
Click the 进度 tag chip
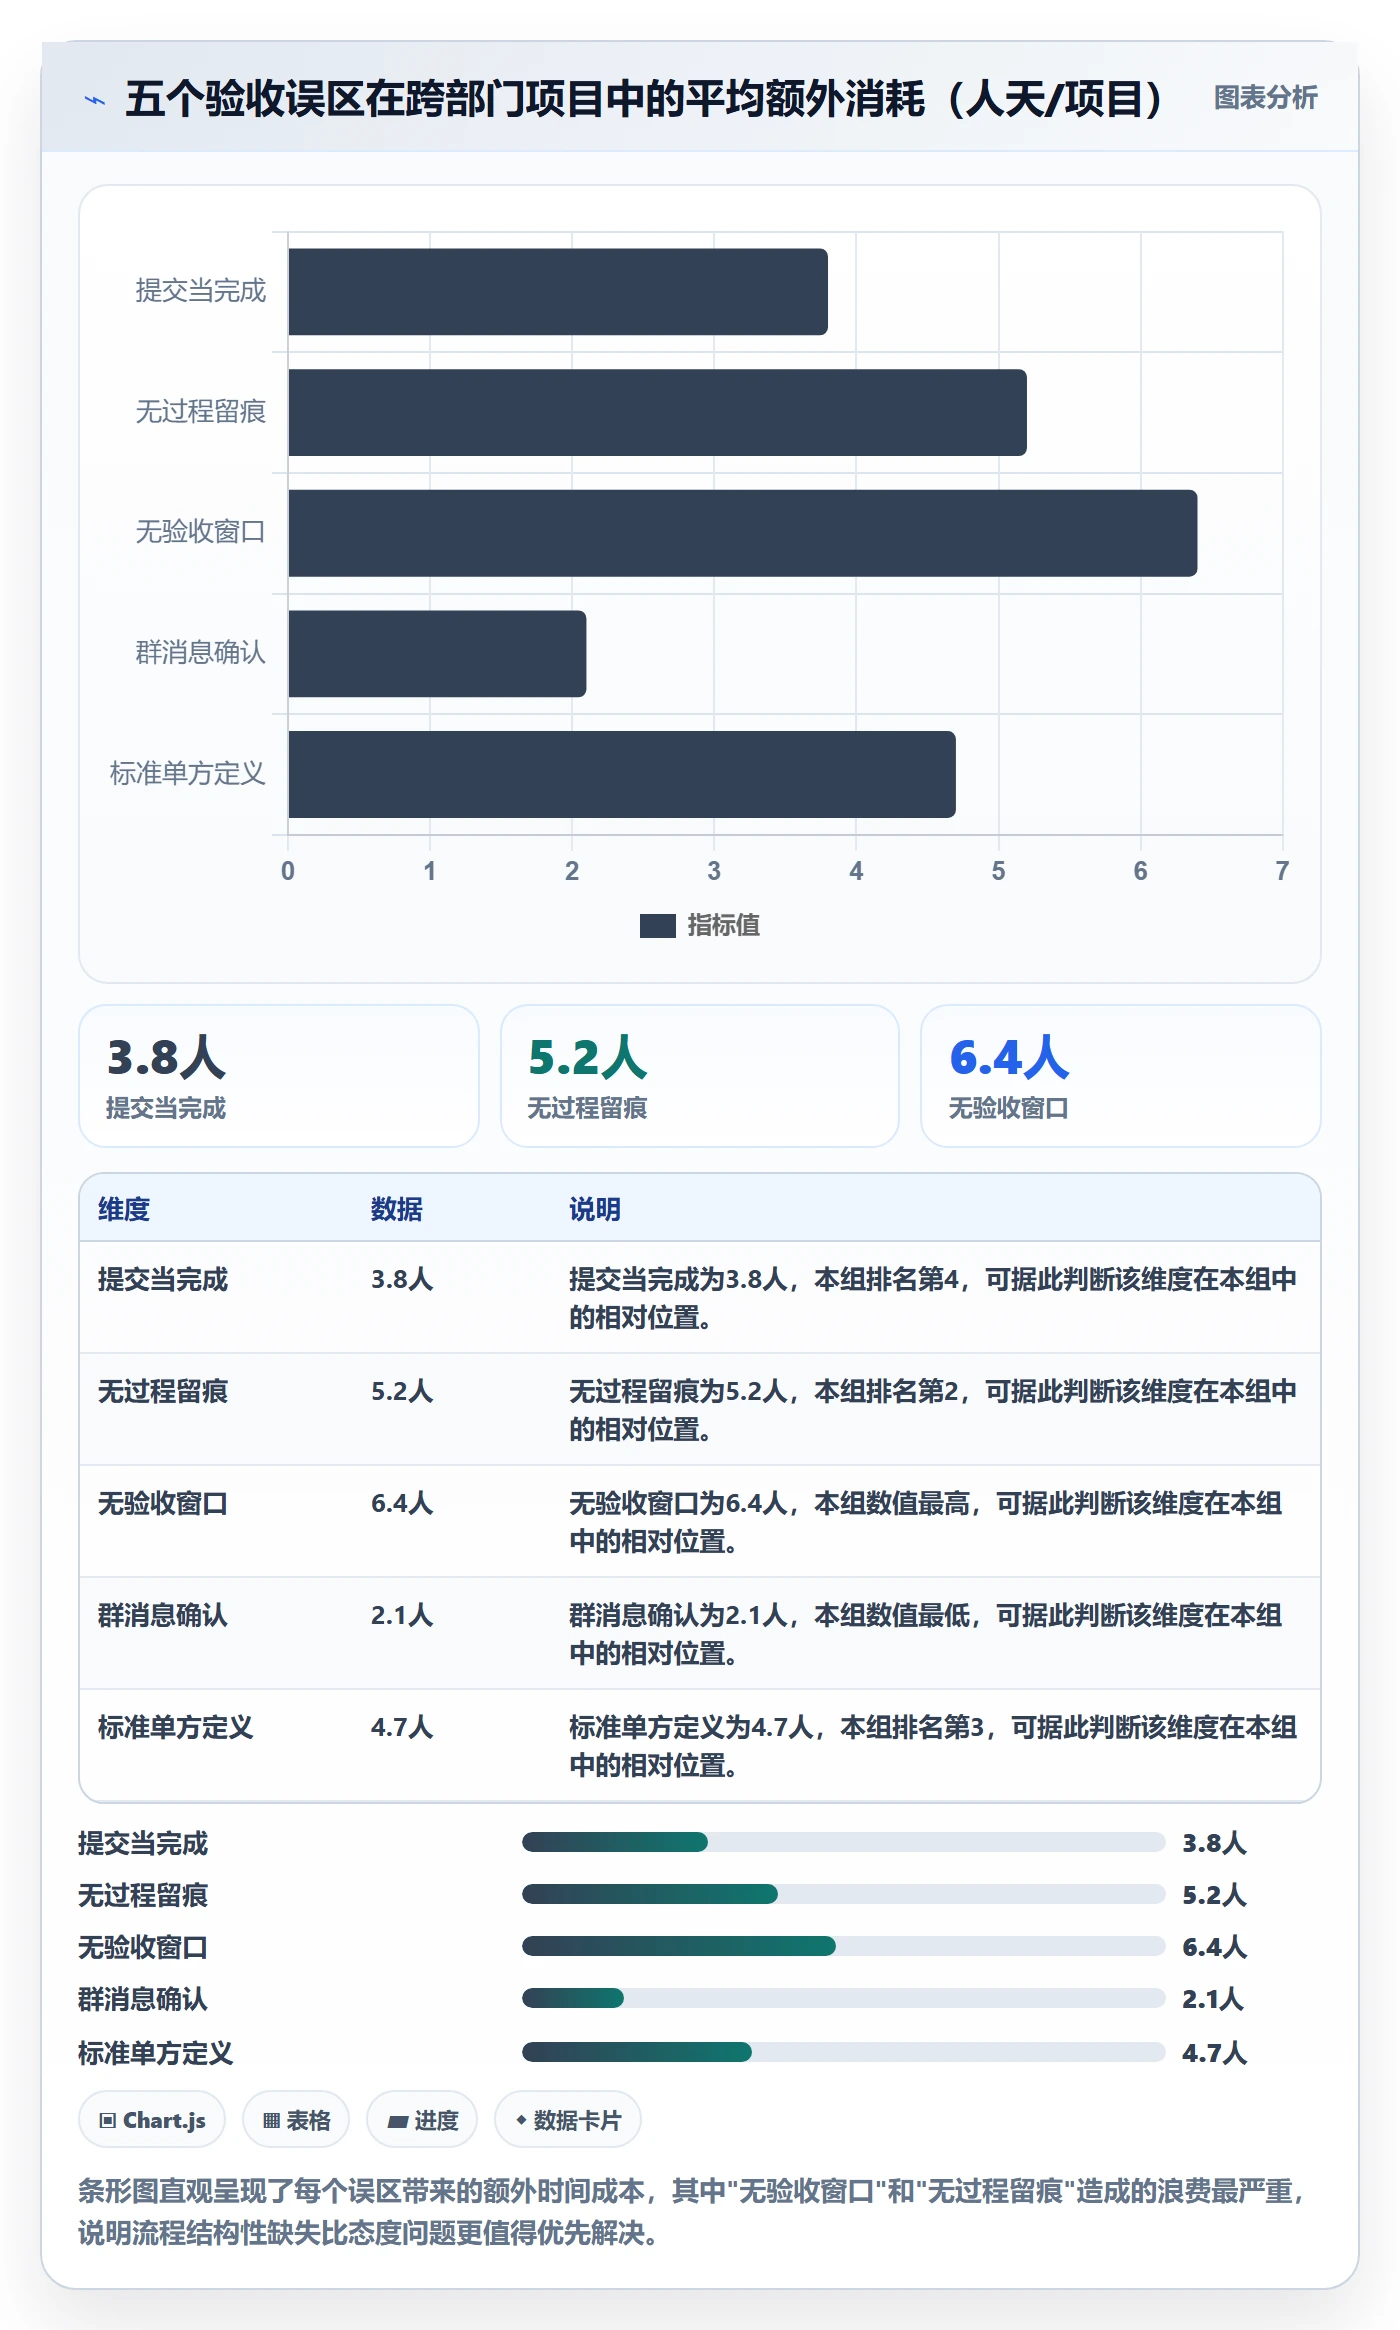[422, 2119]
